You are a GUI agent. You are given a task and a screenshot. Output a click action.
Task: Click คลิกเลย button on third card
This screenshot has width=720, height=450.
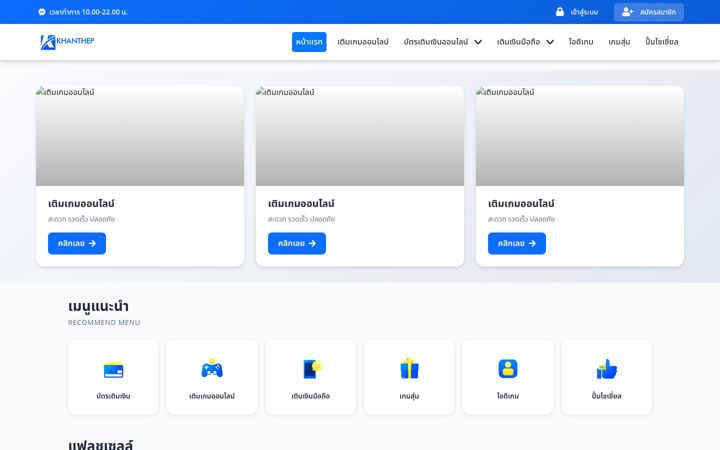click(x=517, y=243)
